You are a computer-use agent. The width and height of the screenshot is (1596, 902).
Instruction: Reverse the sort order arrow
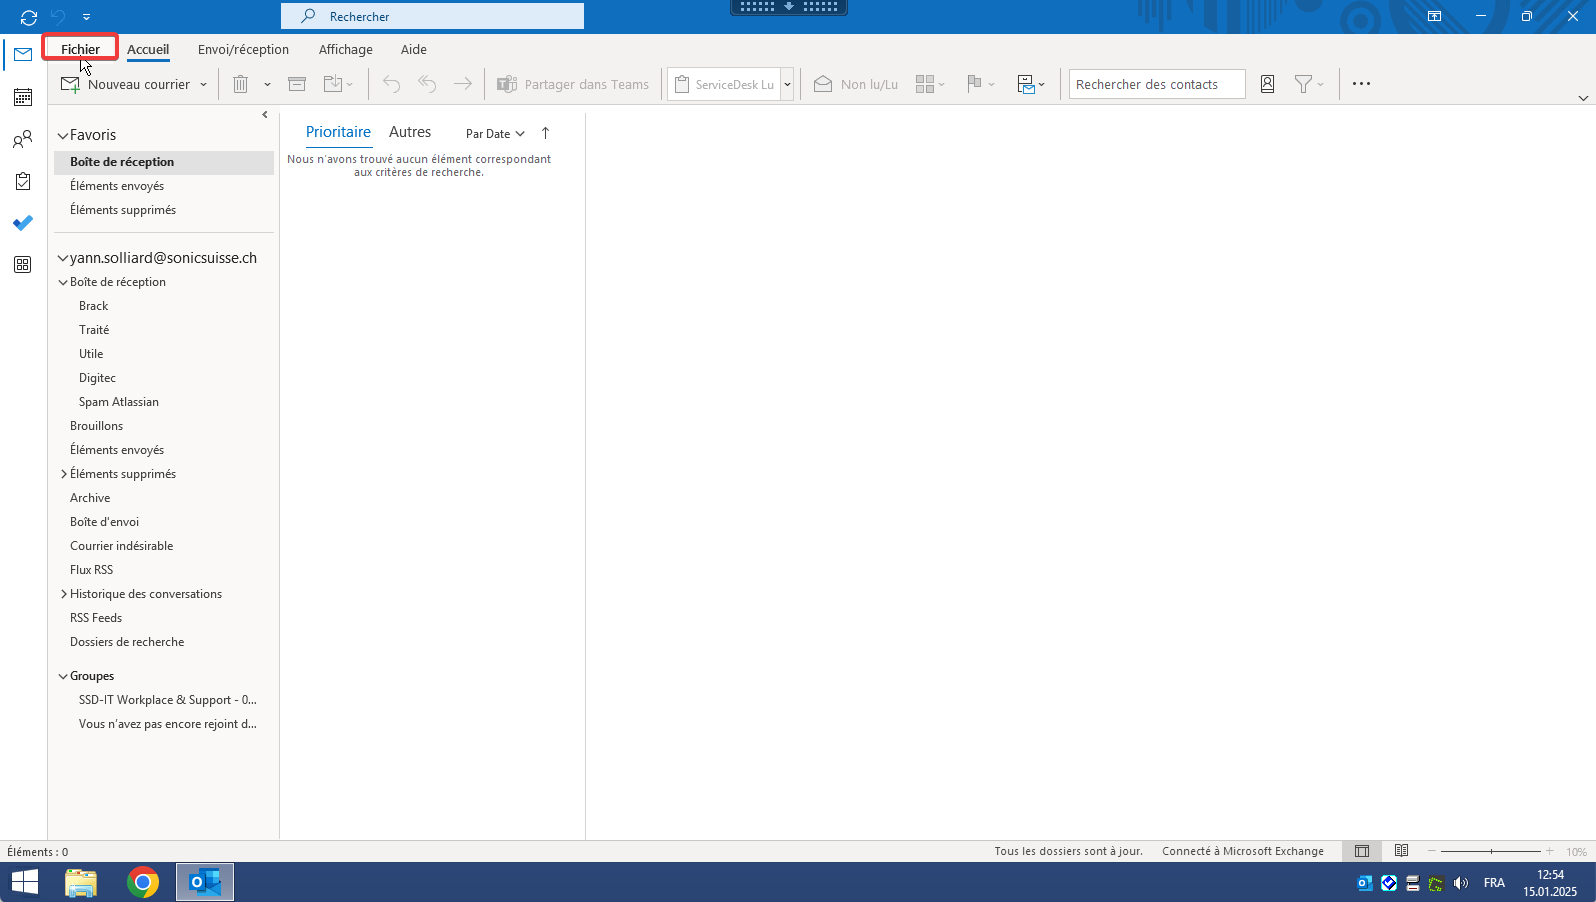[545, 133]
